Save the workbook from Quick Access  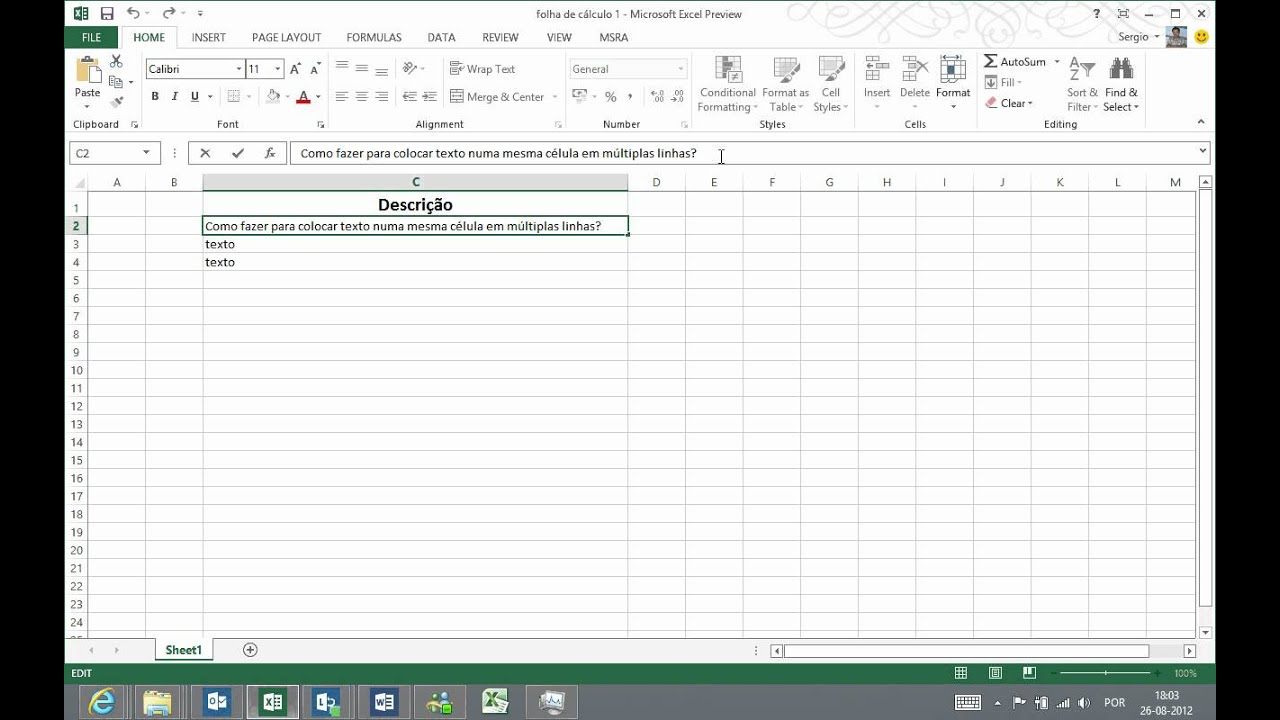click(x=107, y=14)
